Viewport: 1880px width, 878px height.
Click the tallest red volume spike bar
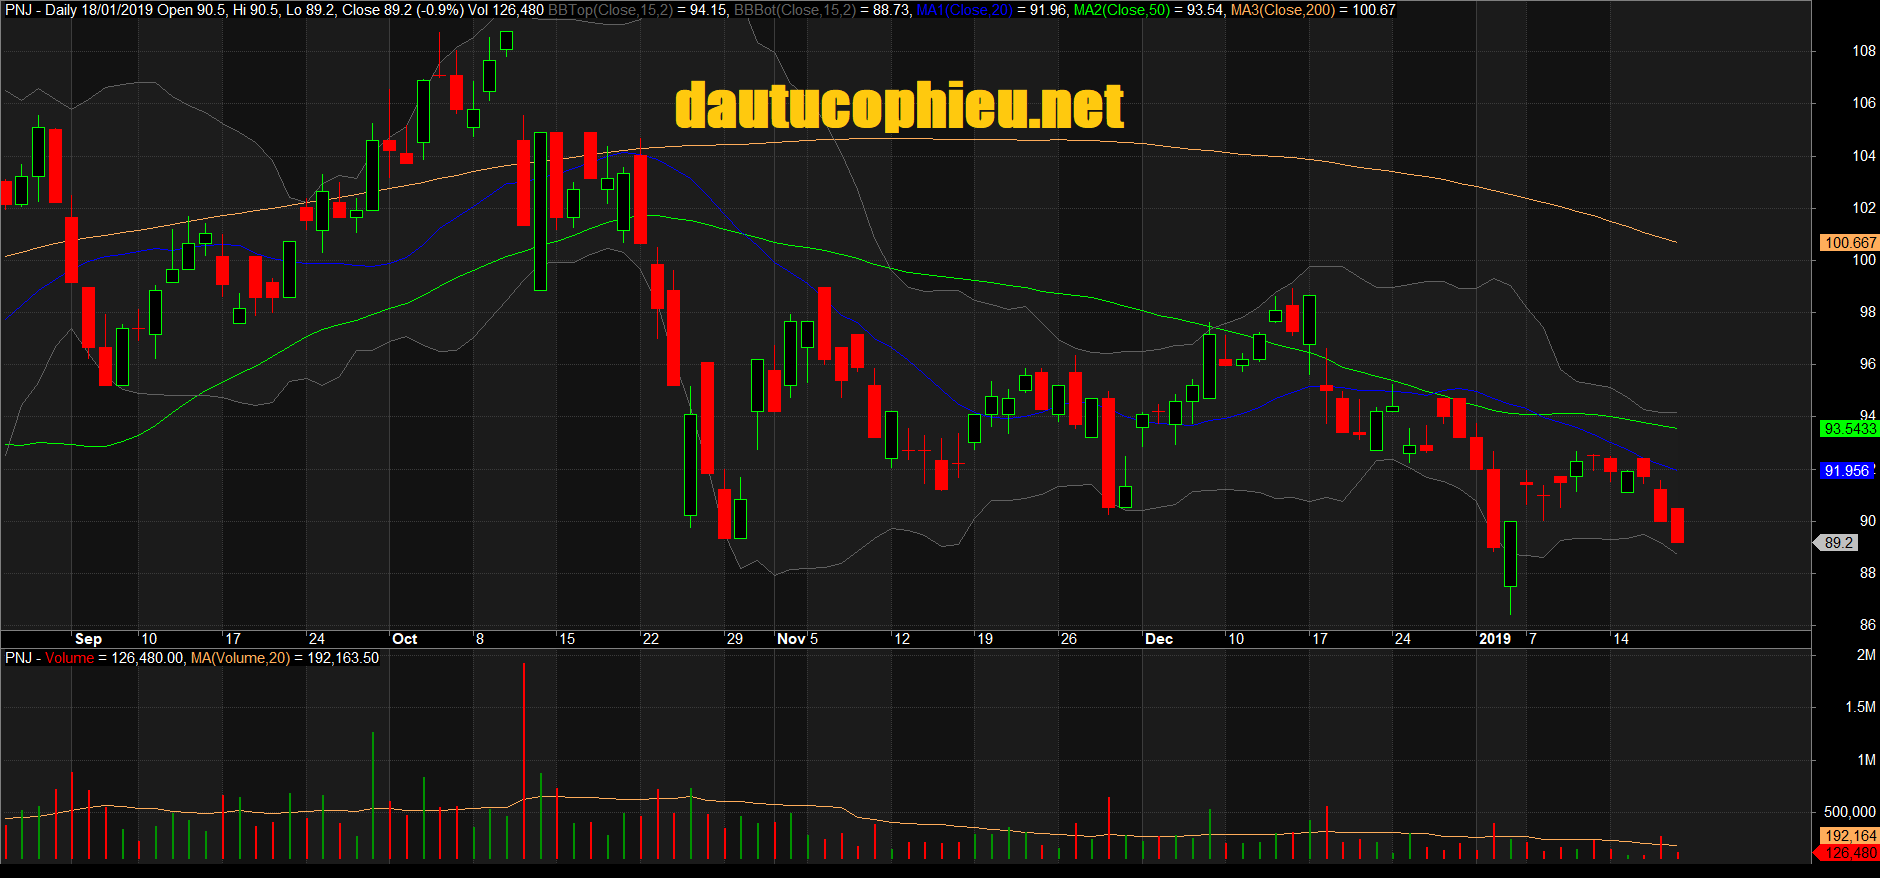(523, 760)
